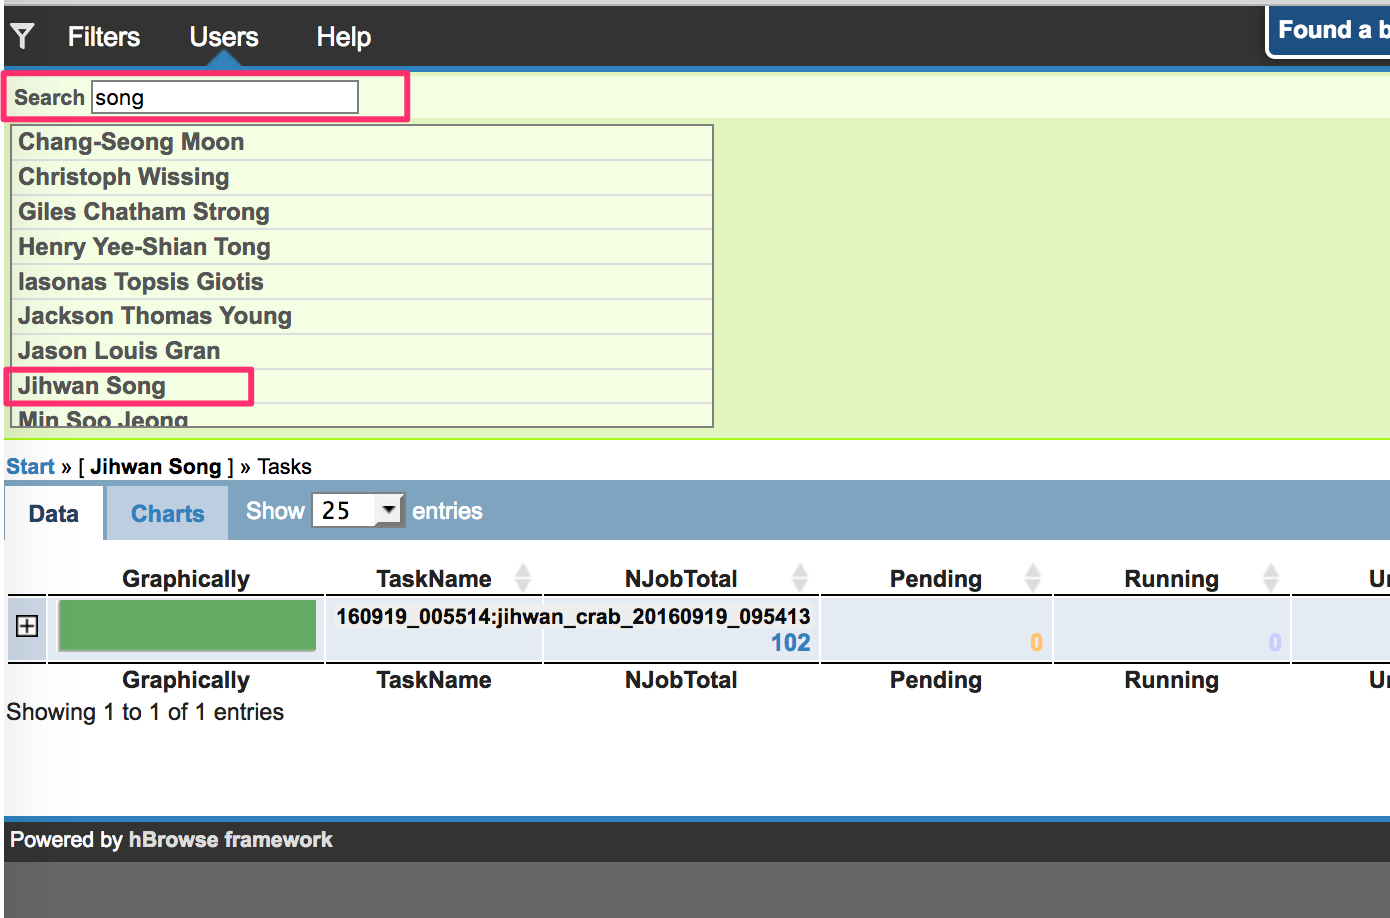Sort by NJobTotal column arrows
The width and height of the screenshot is (1390, 918).
click(799, 578)
